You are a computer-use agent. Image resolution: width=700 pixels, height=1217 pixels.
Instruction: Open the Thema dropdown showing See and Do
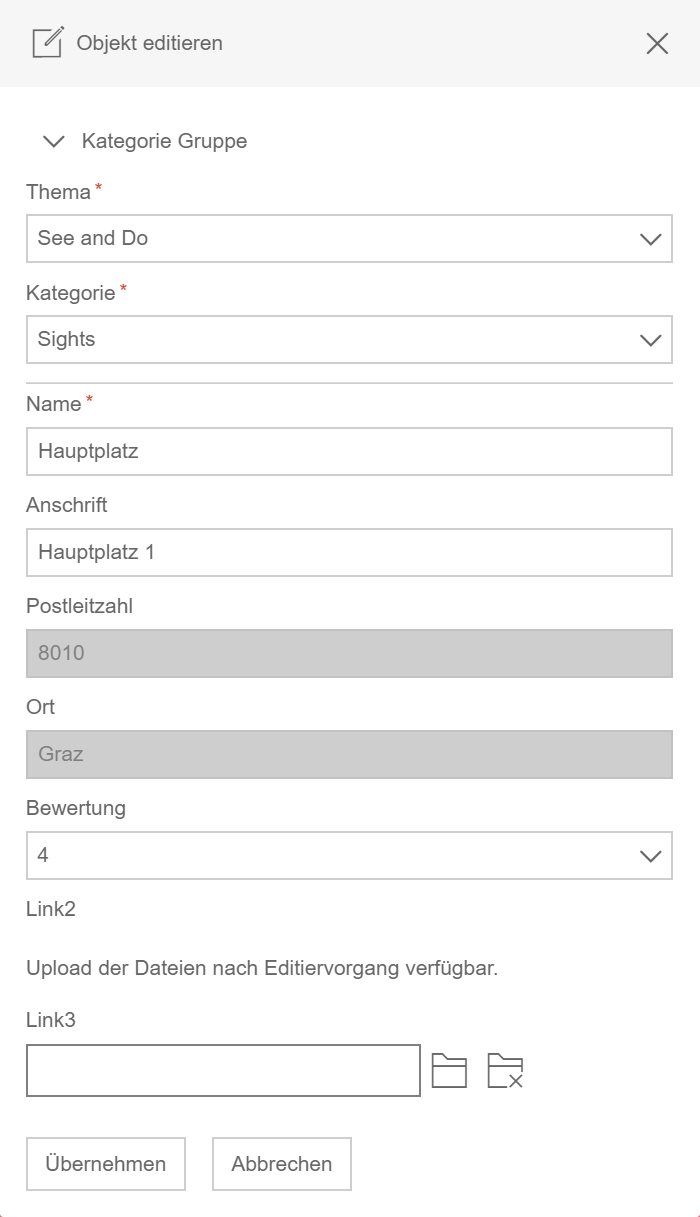(x=348, y=239)
